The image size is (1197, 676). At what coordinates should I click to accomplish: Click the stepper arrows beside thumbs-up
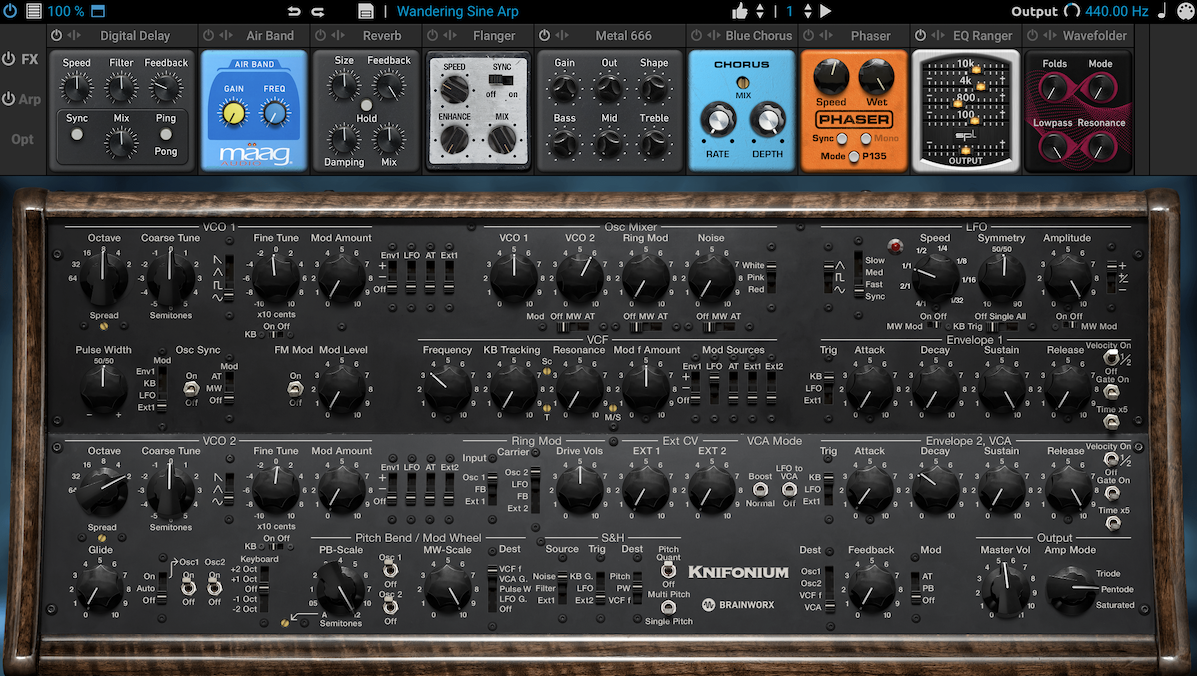pyautogui.click(x=760, y=12)
